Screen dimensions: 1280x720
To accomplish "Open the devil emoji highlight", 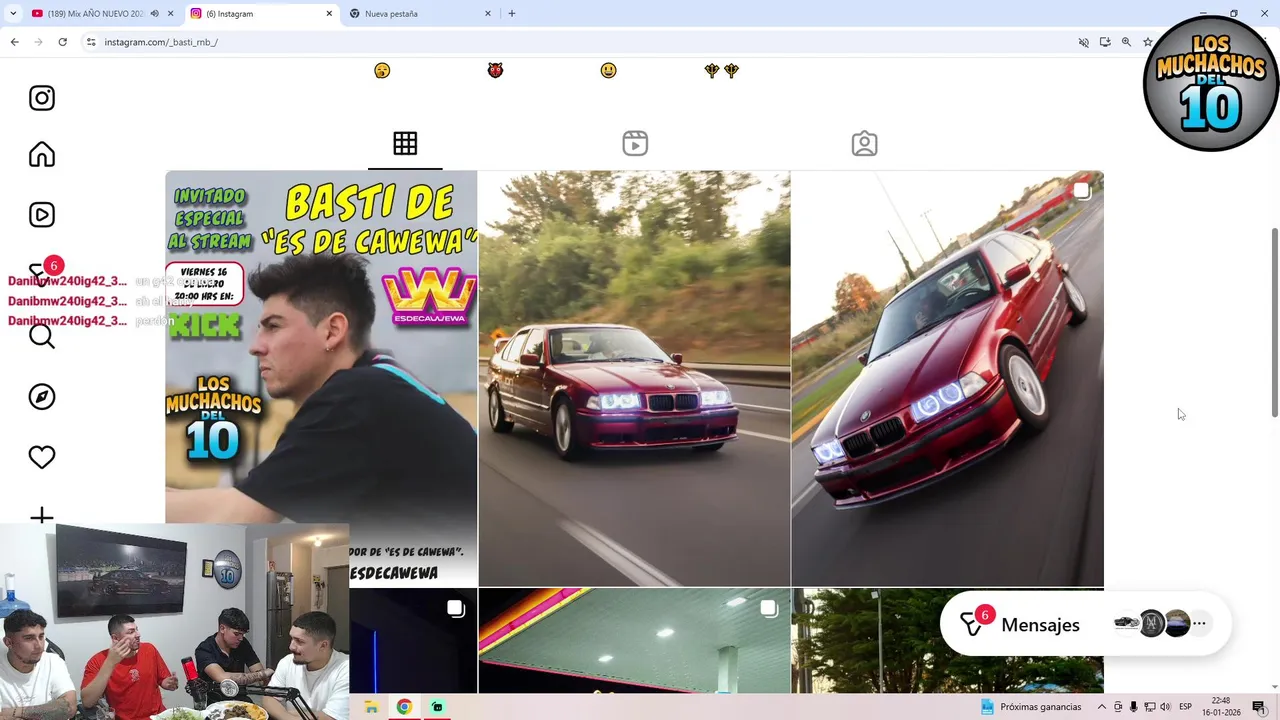I will [x=495, y=70].
